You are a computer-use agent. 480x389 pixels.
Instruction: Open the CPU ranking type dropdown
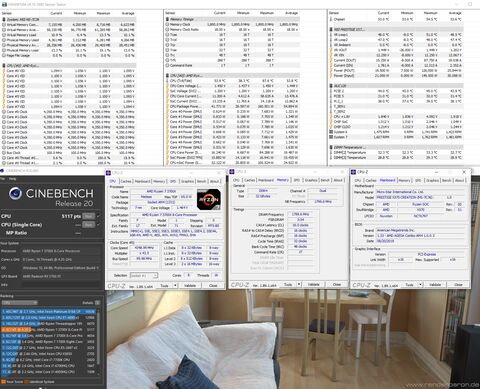pos(19,303)
